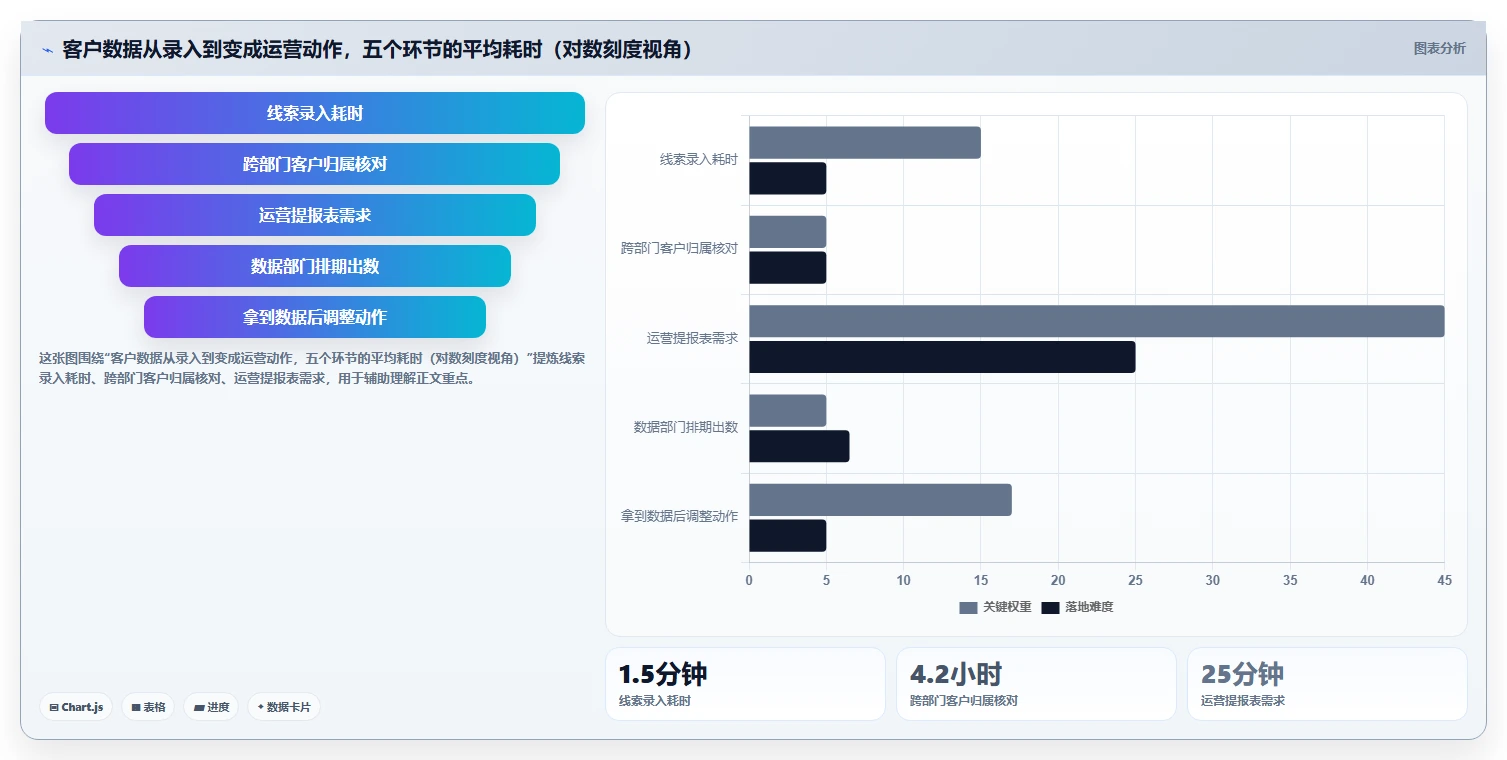This screenshot has height=760, width=1507.
Task: Click the 落地难度 bar for 拿到数据后调整动作
Action: pyautogui.click(x=788, y=536)
